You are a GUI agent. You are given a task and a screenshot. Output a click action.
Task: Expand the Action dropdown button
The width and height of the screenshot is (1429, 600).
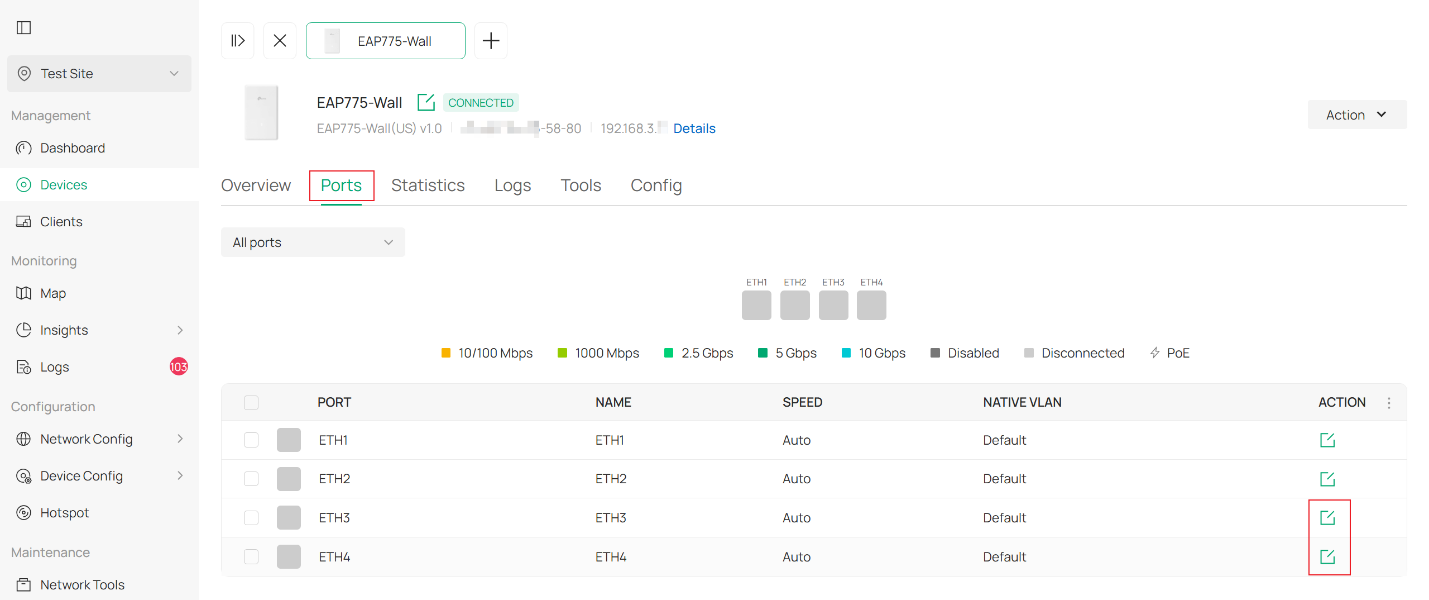tap(1356, 115)
